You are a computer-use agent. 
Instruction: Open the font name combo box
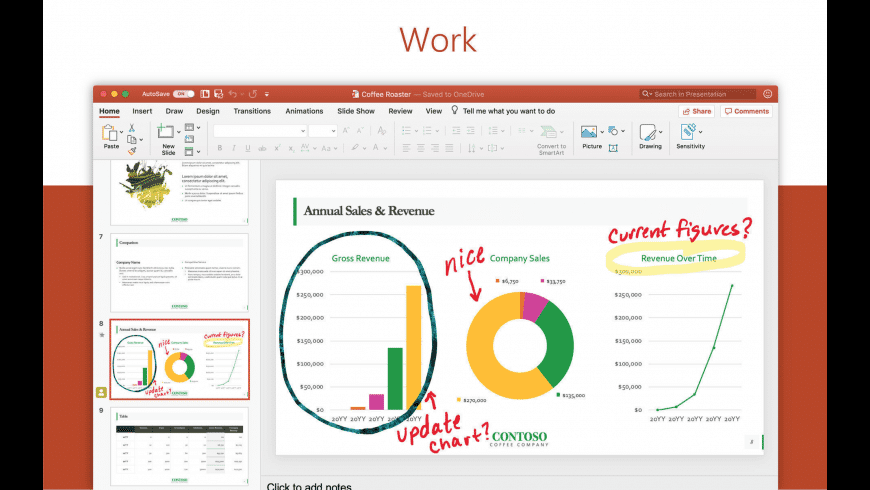[260, 131]
